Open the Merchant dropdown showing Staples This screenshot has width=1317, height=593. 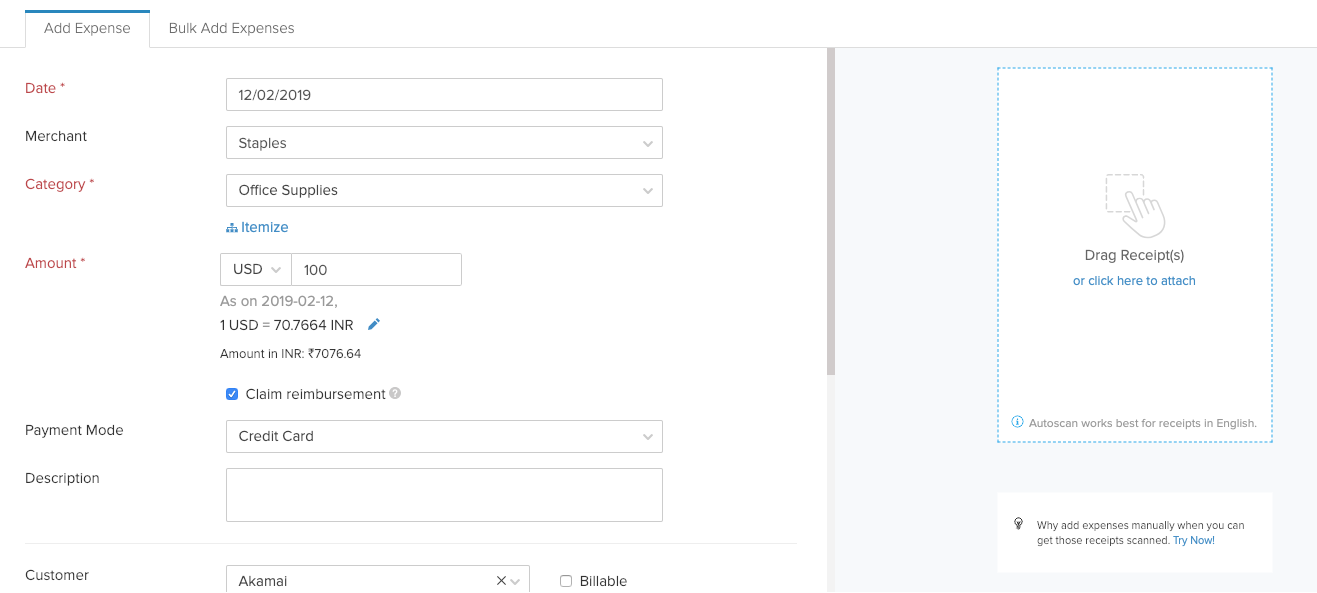(647, 143)
